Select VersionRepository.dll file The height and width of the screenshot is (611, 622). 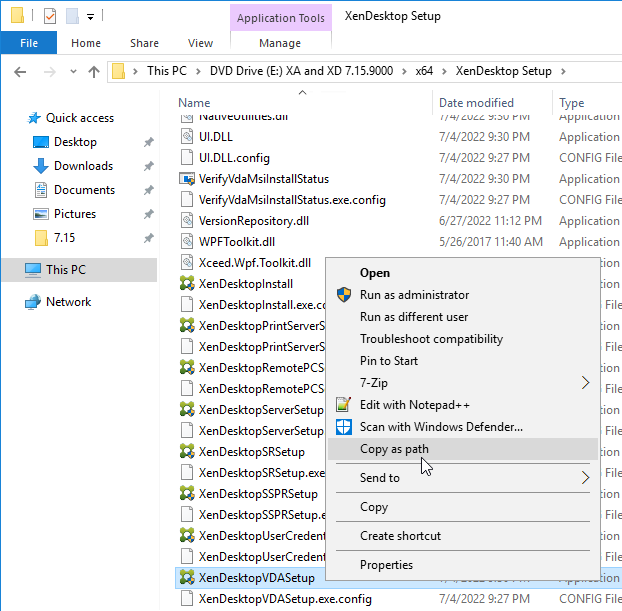(254, 221)
